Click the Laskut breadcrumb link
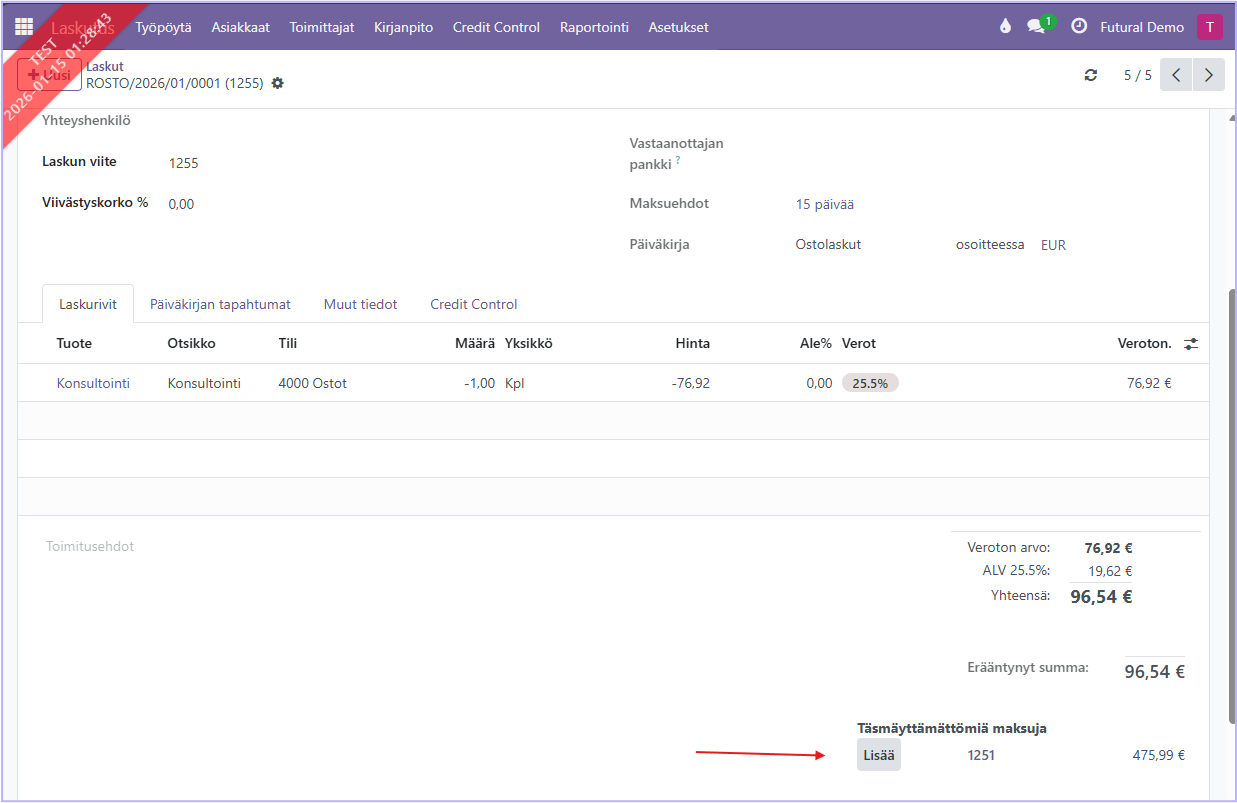Image resolution: width=1237 pixels, height=803 pixels. 105,66
